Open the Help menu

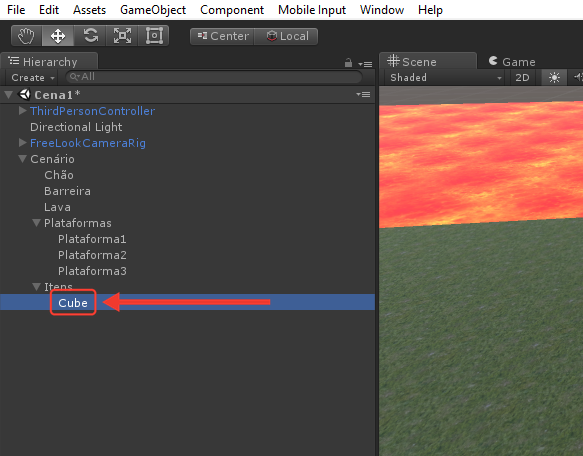(430, 10)
